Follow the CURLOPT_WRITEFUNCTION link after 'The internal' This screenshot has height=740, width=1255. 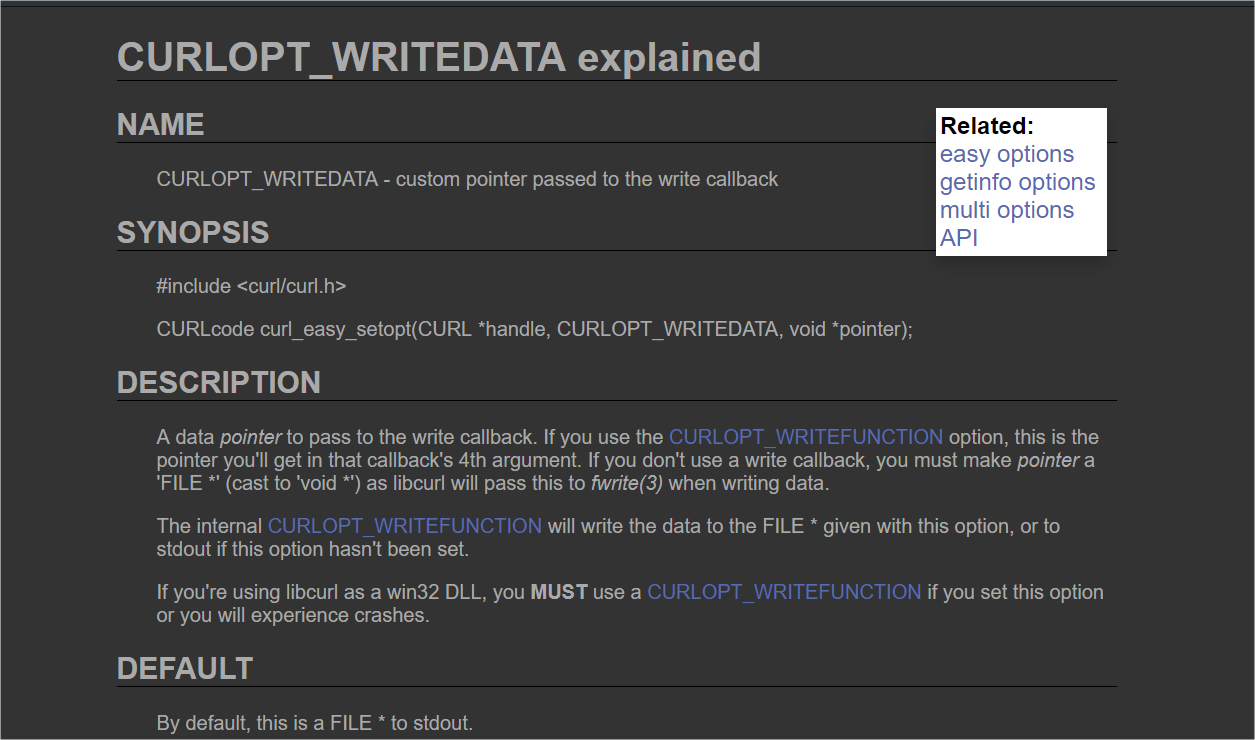(x=405, y=526)
